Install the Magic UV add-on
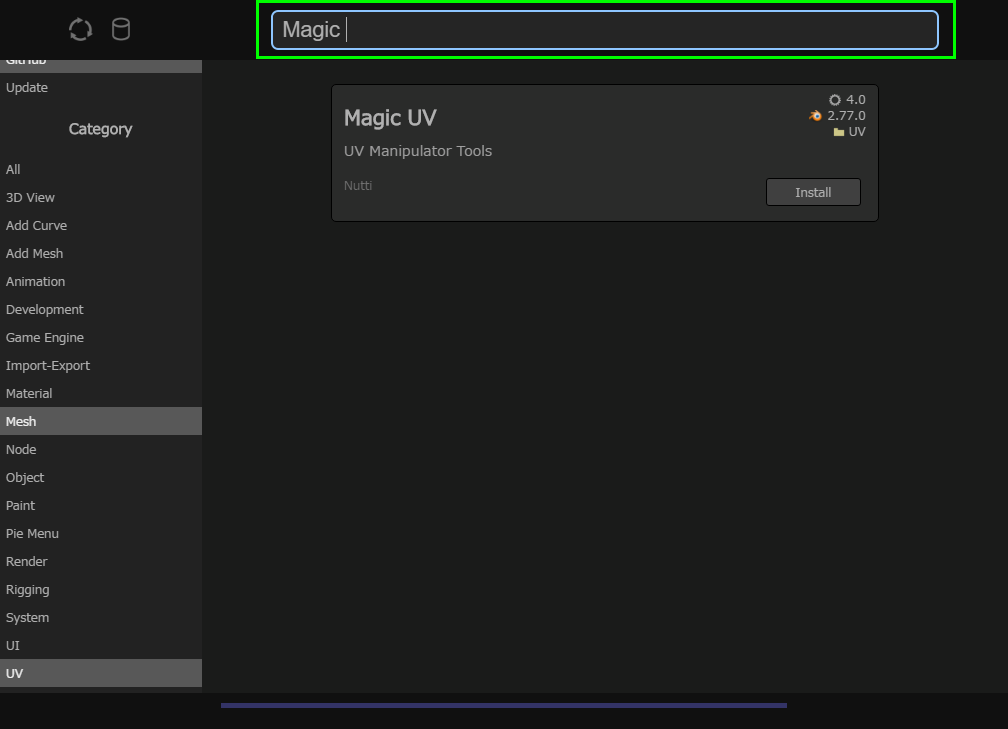The width and height of the screenshot is (1008, 729). 813,192
